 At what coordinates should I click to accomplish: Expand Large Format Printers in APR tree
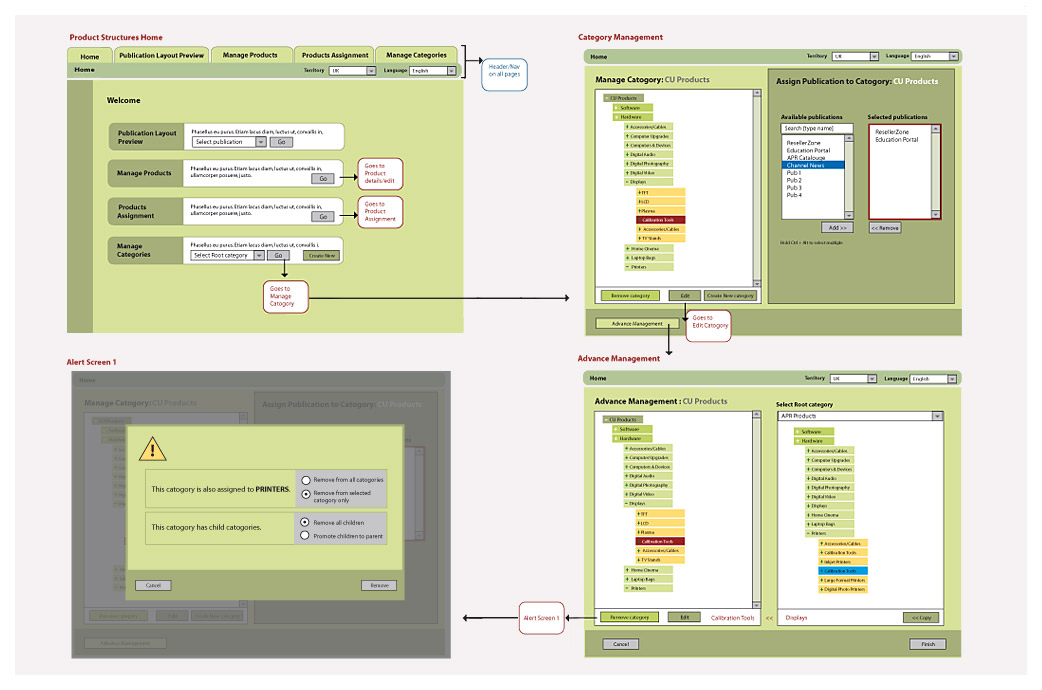pos(821,580)
